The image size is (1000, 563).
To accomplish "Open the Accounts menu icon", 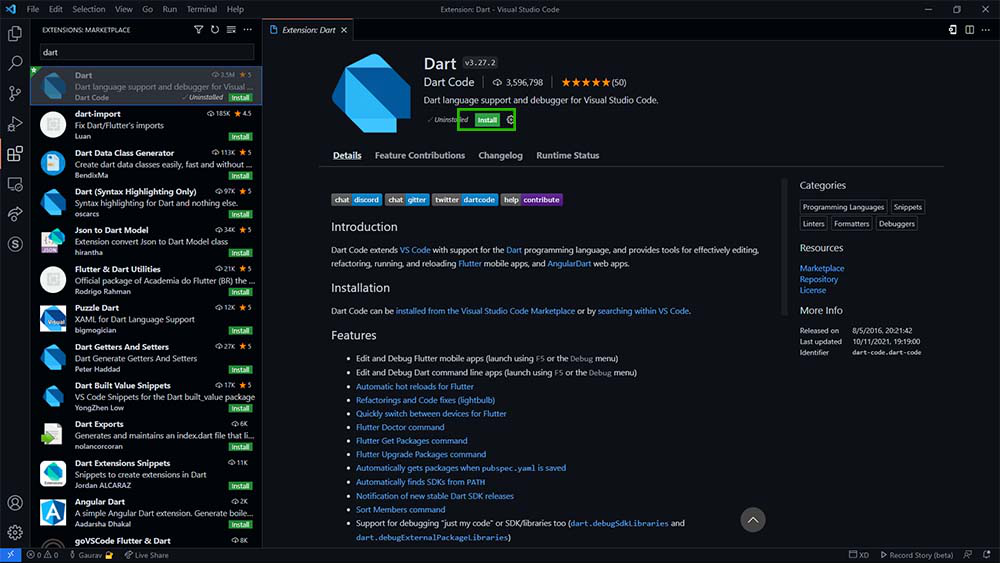I will [15, 502].
